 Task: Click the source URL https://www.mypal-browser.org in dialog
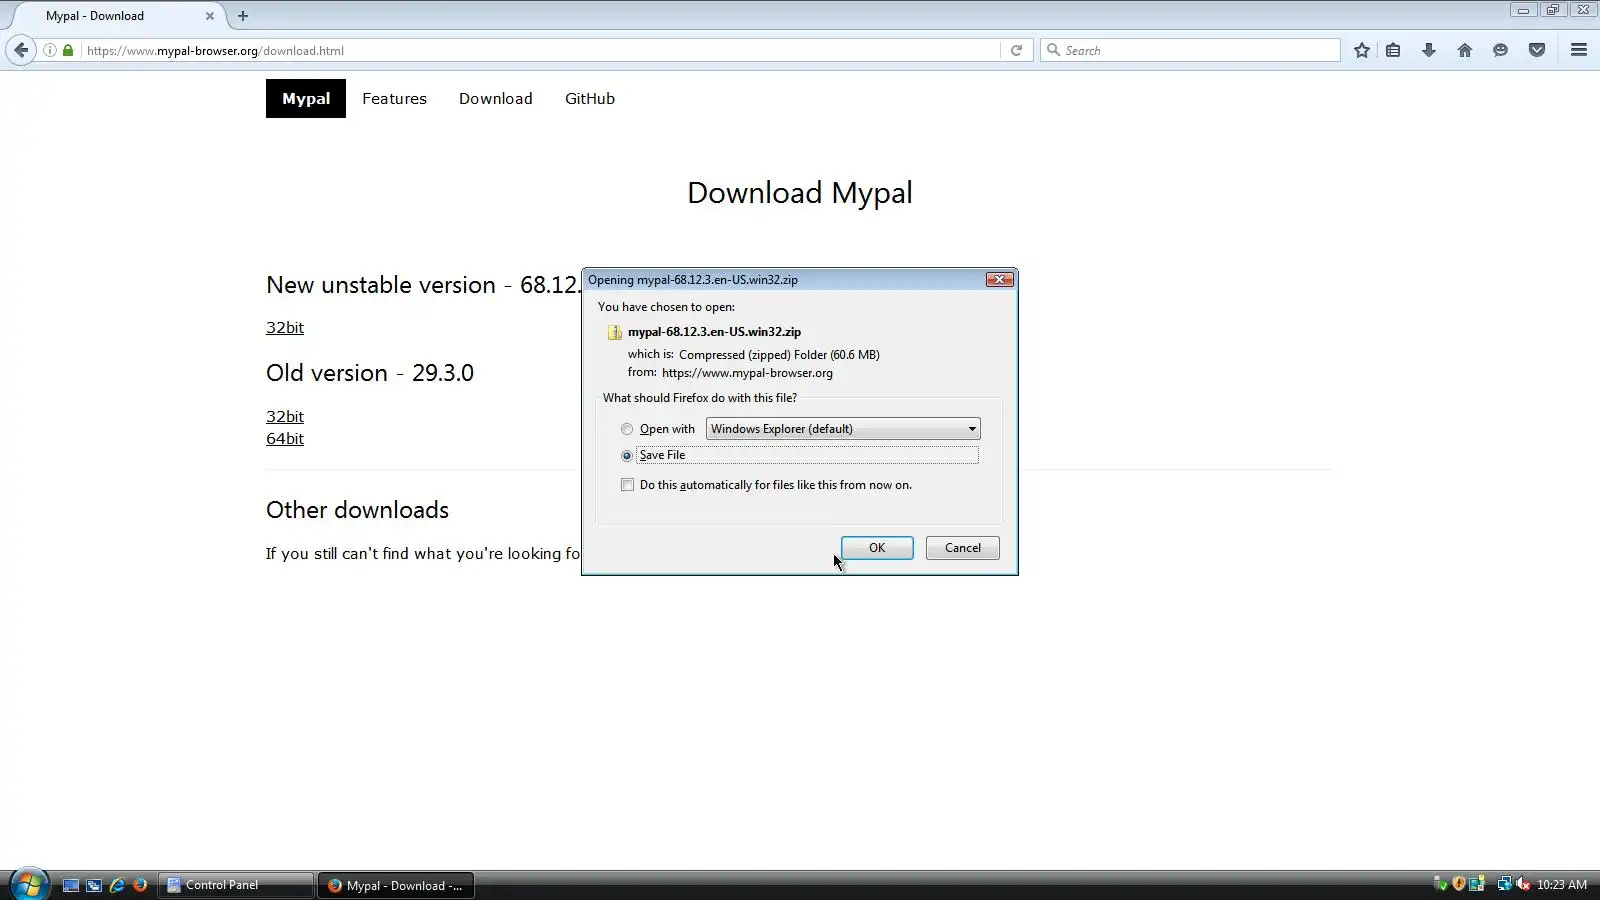(747, 373)
